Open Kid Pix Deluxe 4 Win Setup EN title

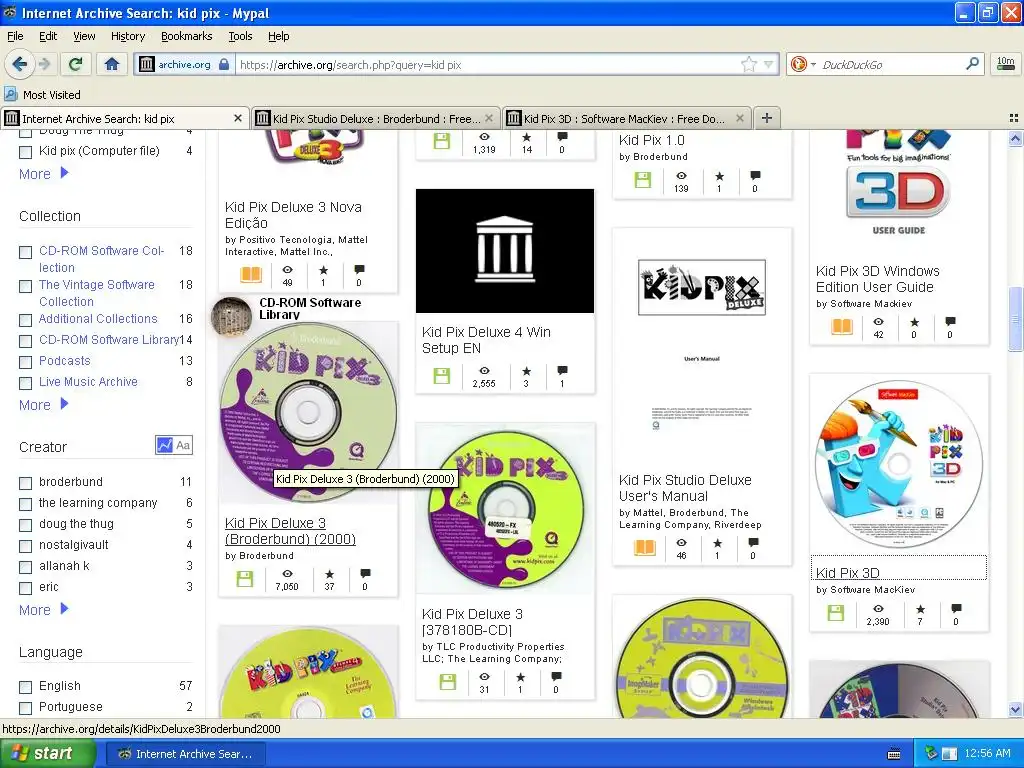(486, 340)
